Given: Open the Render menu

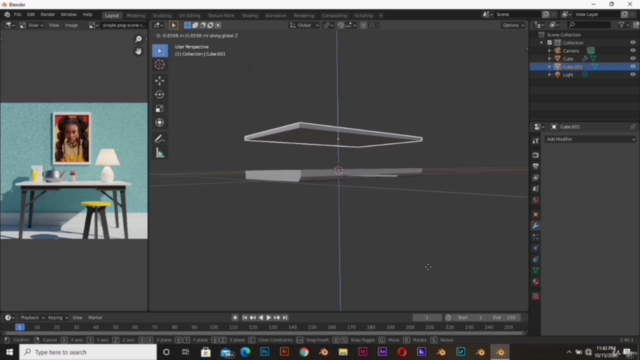Looking at the screenshot, I should pos(47,15).
